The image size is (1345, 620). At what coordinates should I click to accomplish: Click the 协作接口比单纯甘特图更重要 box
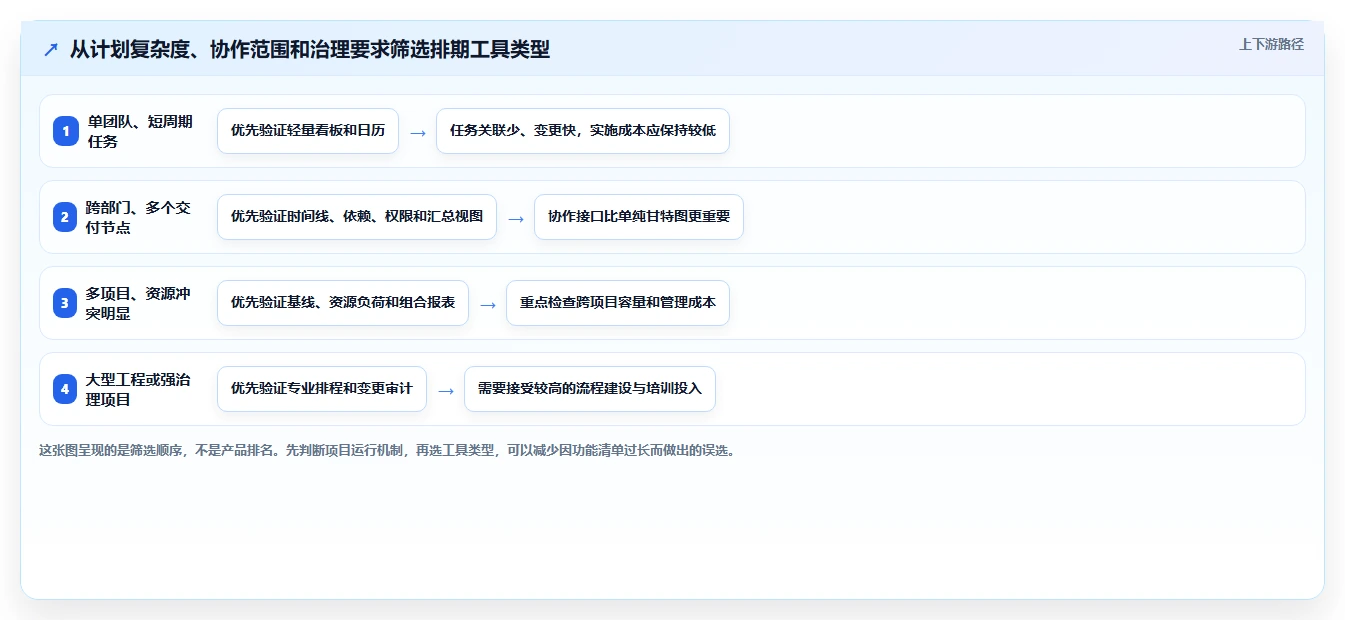(x=639, y=217)
